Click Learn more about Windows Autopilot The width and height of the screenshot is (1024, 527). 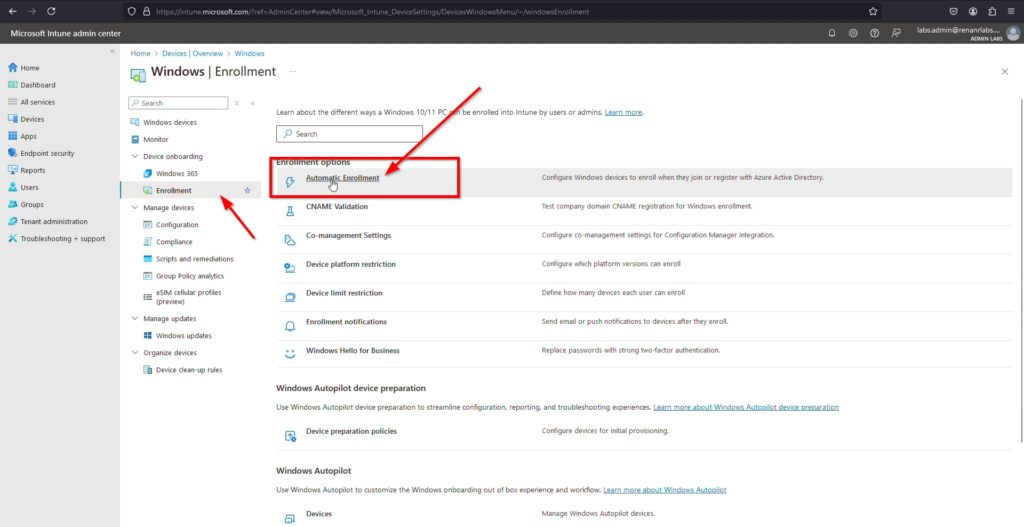[x=664, y=490]
